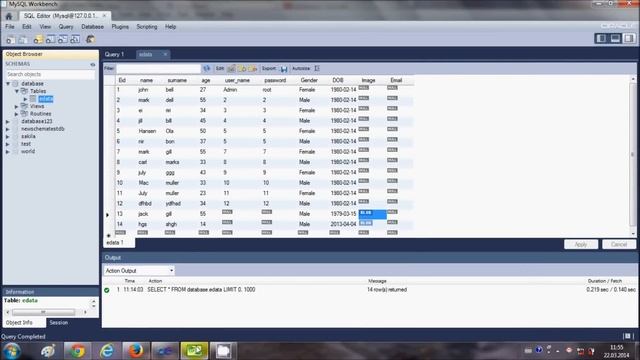Click the edata table icon in schema tree
This screenshot has width=640, height=360.
pos(33,99)
